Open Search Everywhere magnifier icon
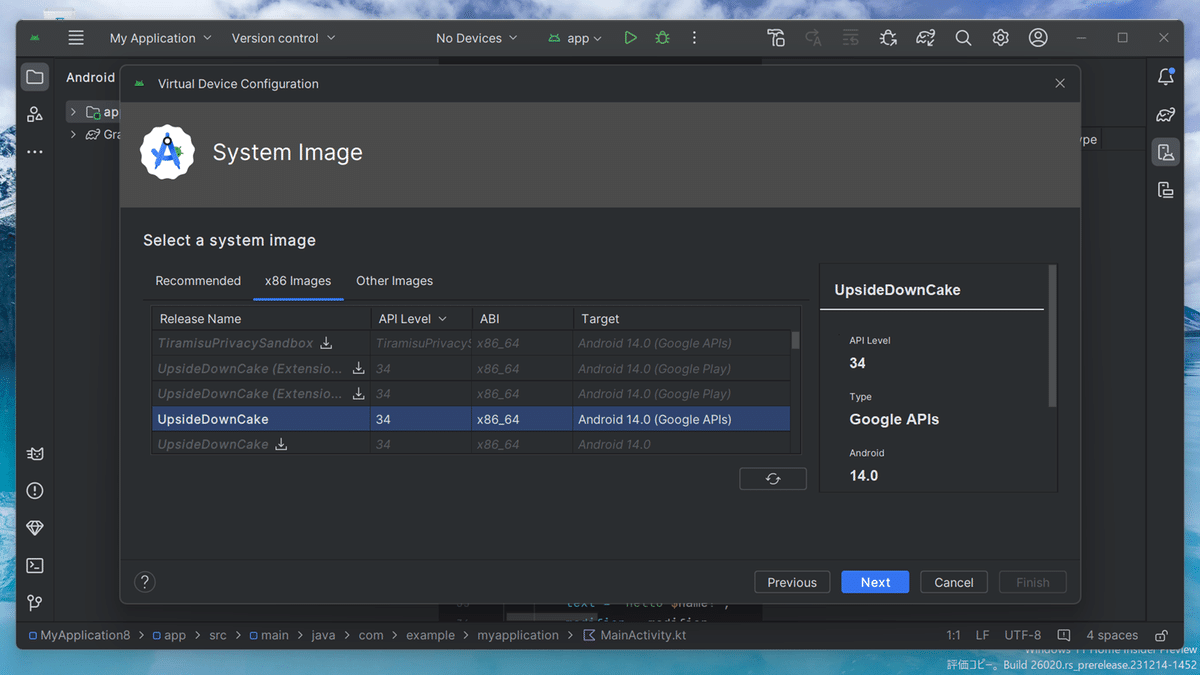Screen dimensions: 1200x675 click(x=963, y=38)
